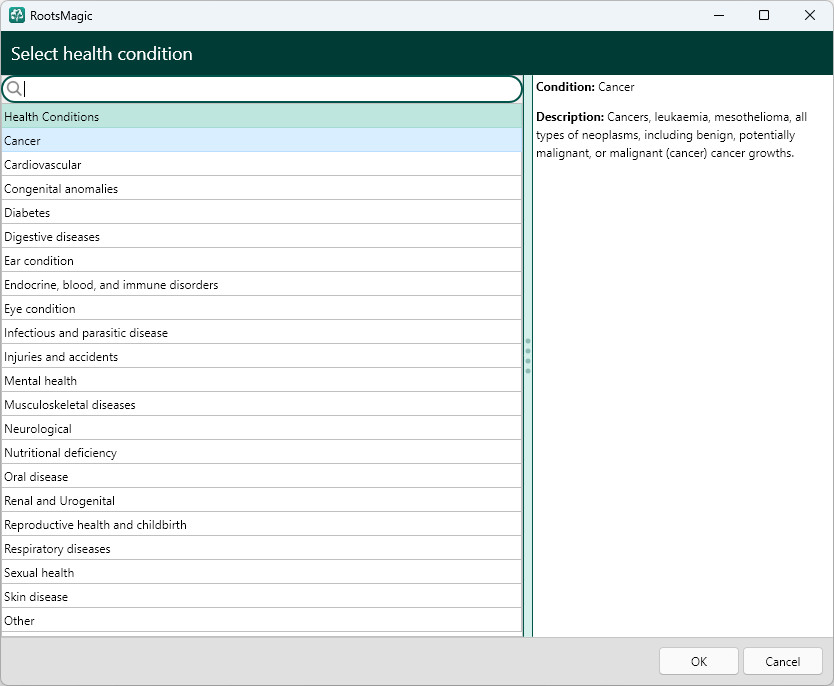Viewport: 834px width, 686px height.
Task: Select the Cardiovascular condition
Action: [262, 164]
